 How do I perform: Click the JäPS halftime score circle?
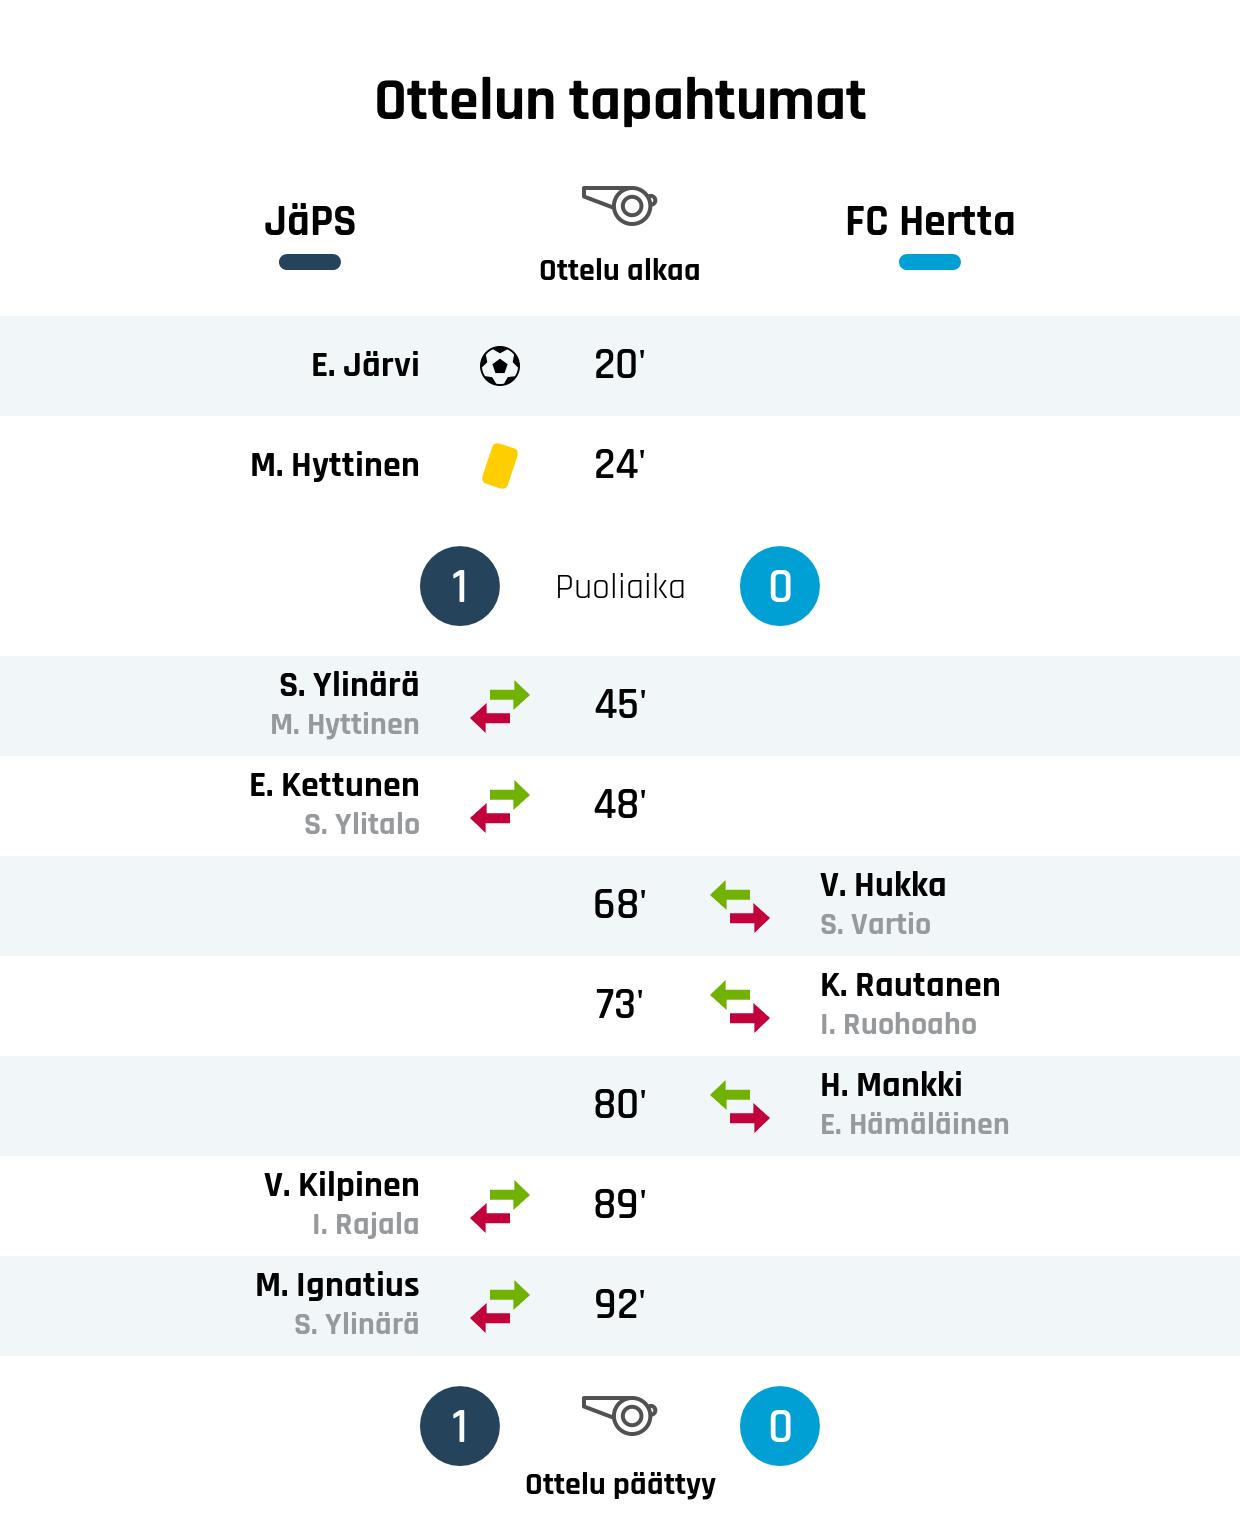click(460, 586)
